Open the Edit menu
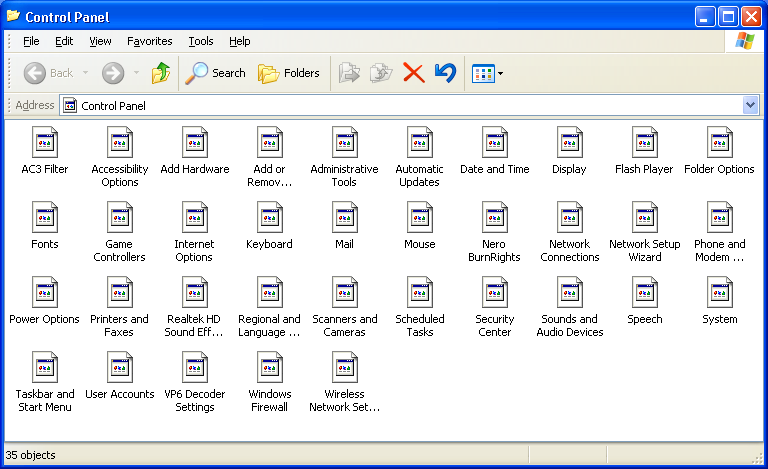Viewport: 768px width, 469px height. click(64, 41)
